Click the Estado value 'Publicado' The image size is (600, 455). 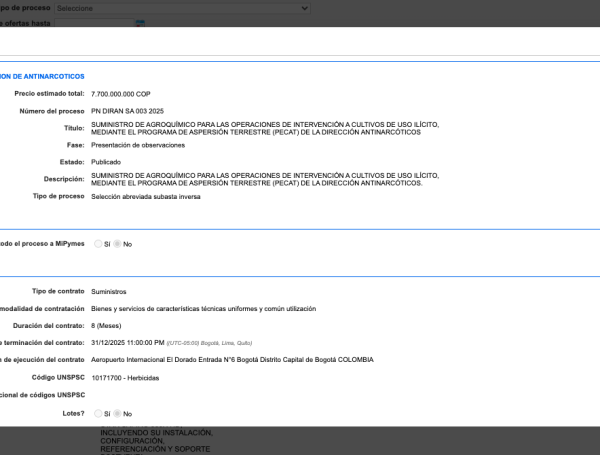click(x=105, y=161)
